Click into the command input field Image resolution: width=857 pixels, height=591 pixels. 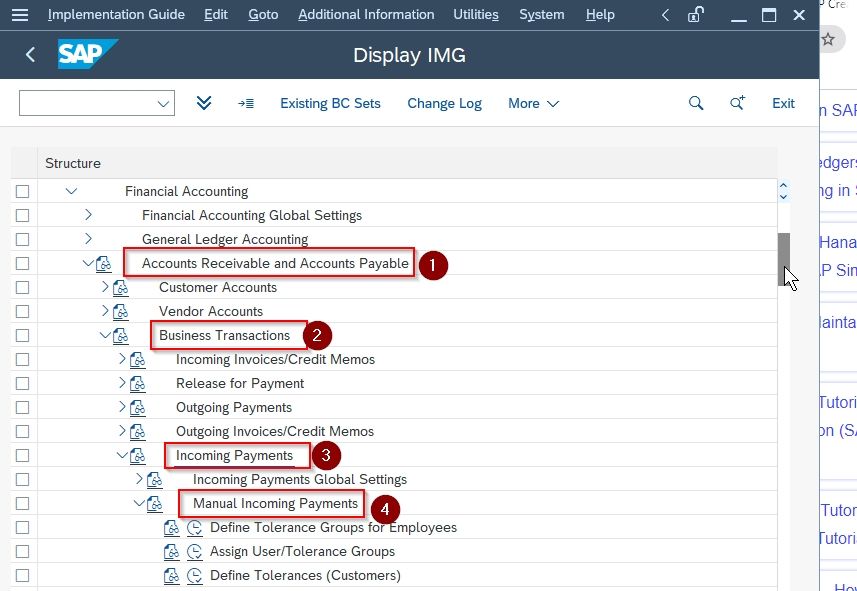[x=87, y=103]
